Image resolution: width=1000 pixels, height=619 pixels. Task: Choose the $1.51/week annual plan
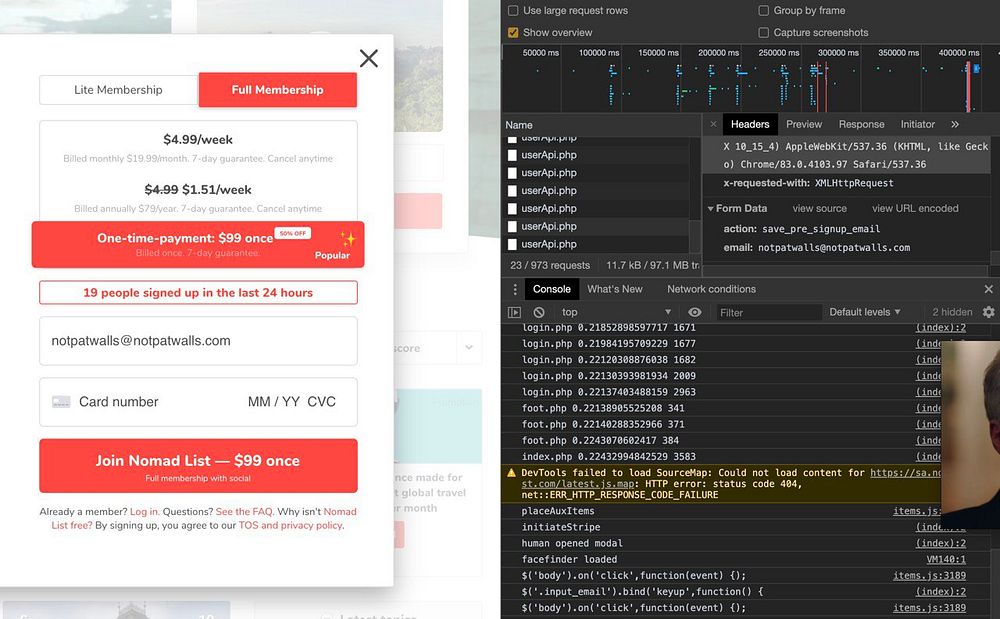coord(198,198)
